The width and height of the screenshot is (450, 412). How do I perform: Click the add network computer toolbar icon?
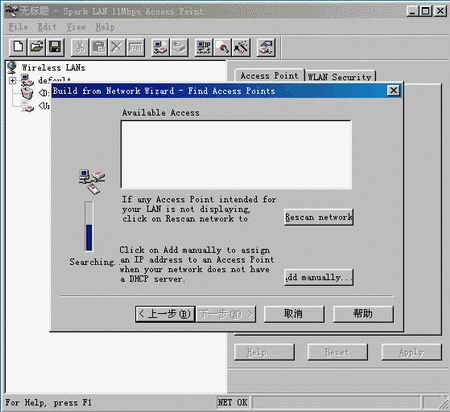(160, 47)
